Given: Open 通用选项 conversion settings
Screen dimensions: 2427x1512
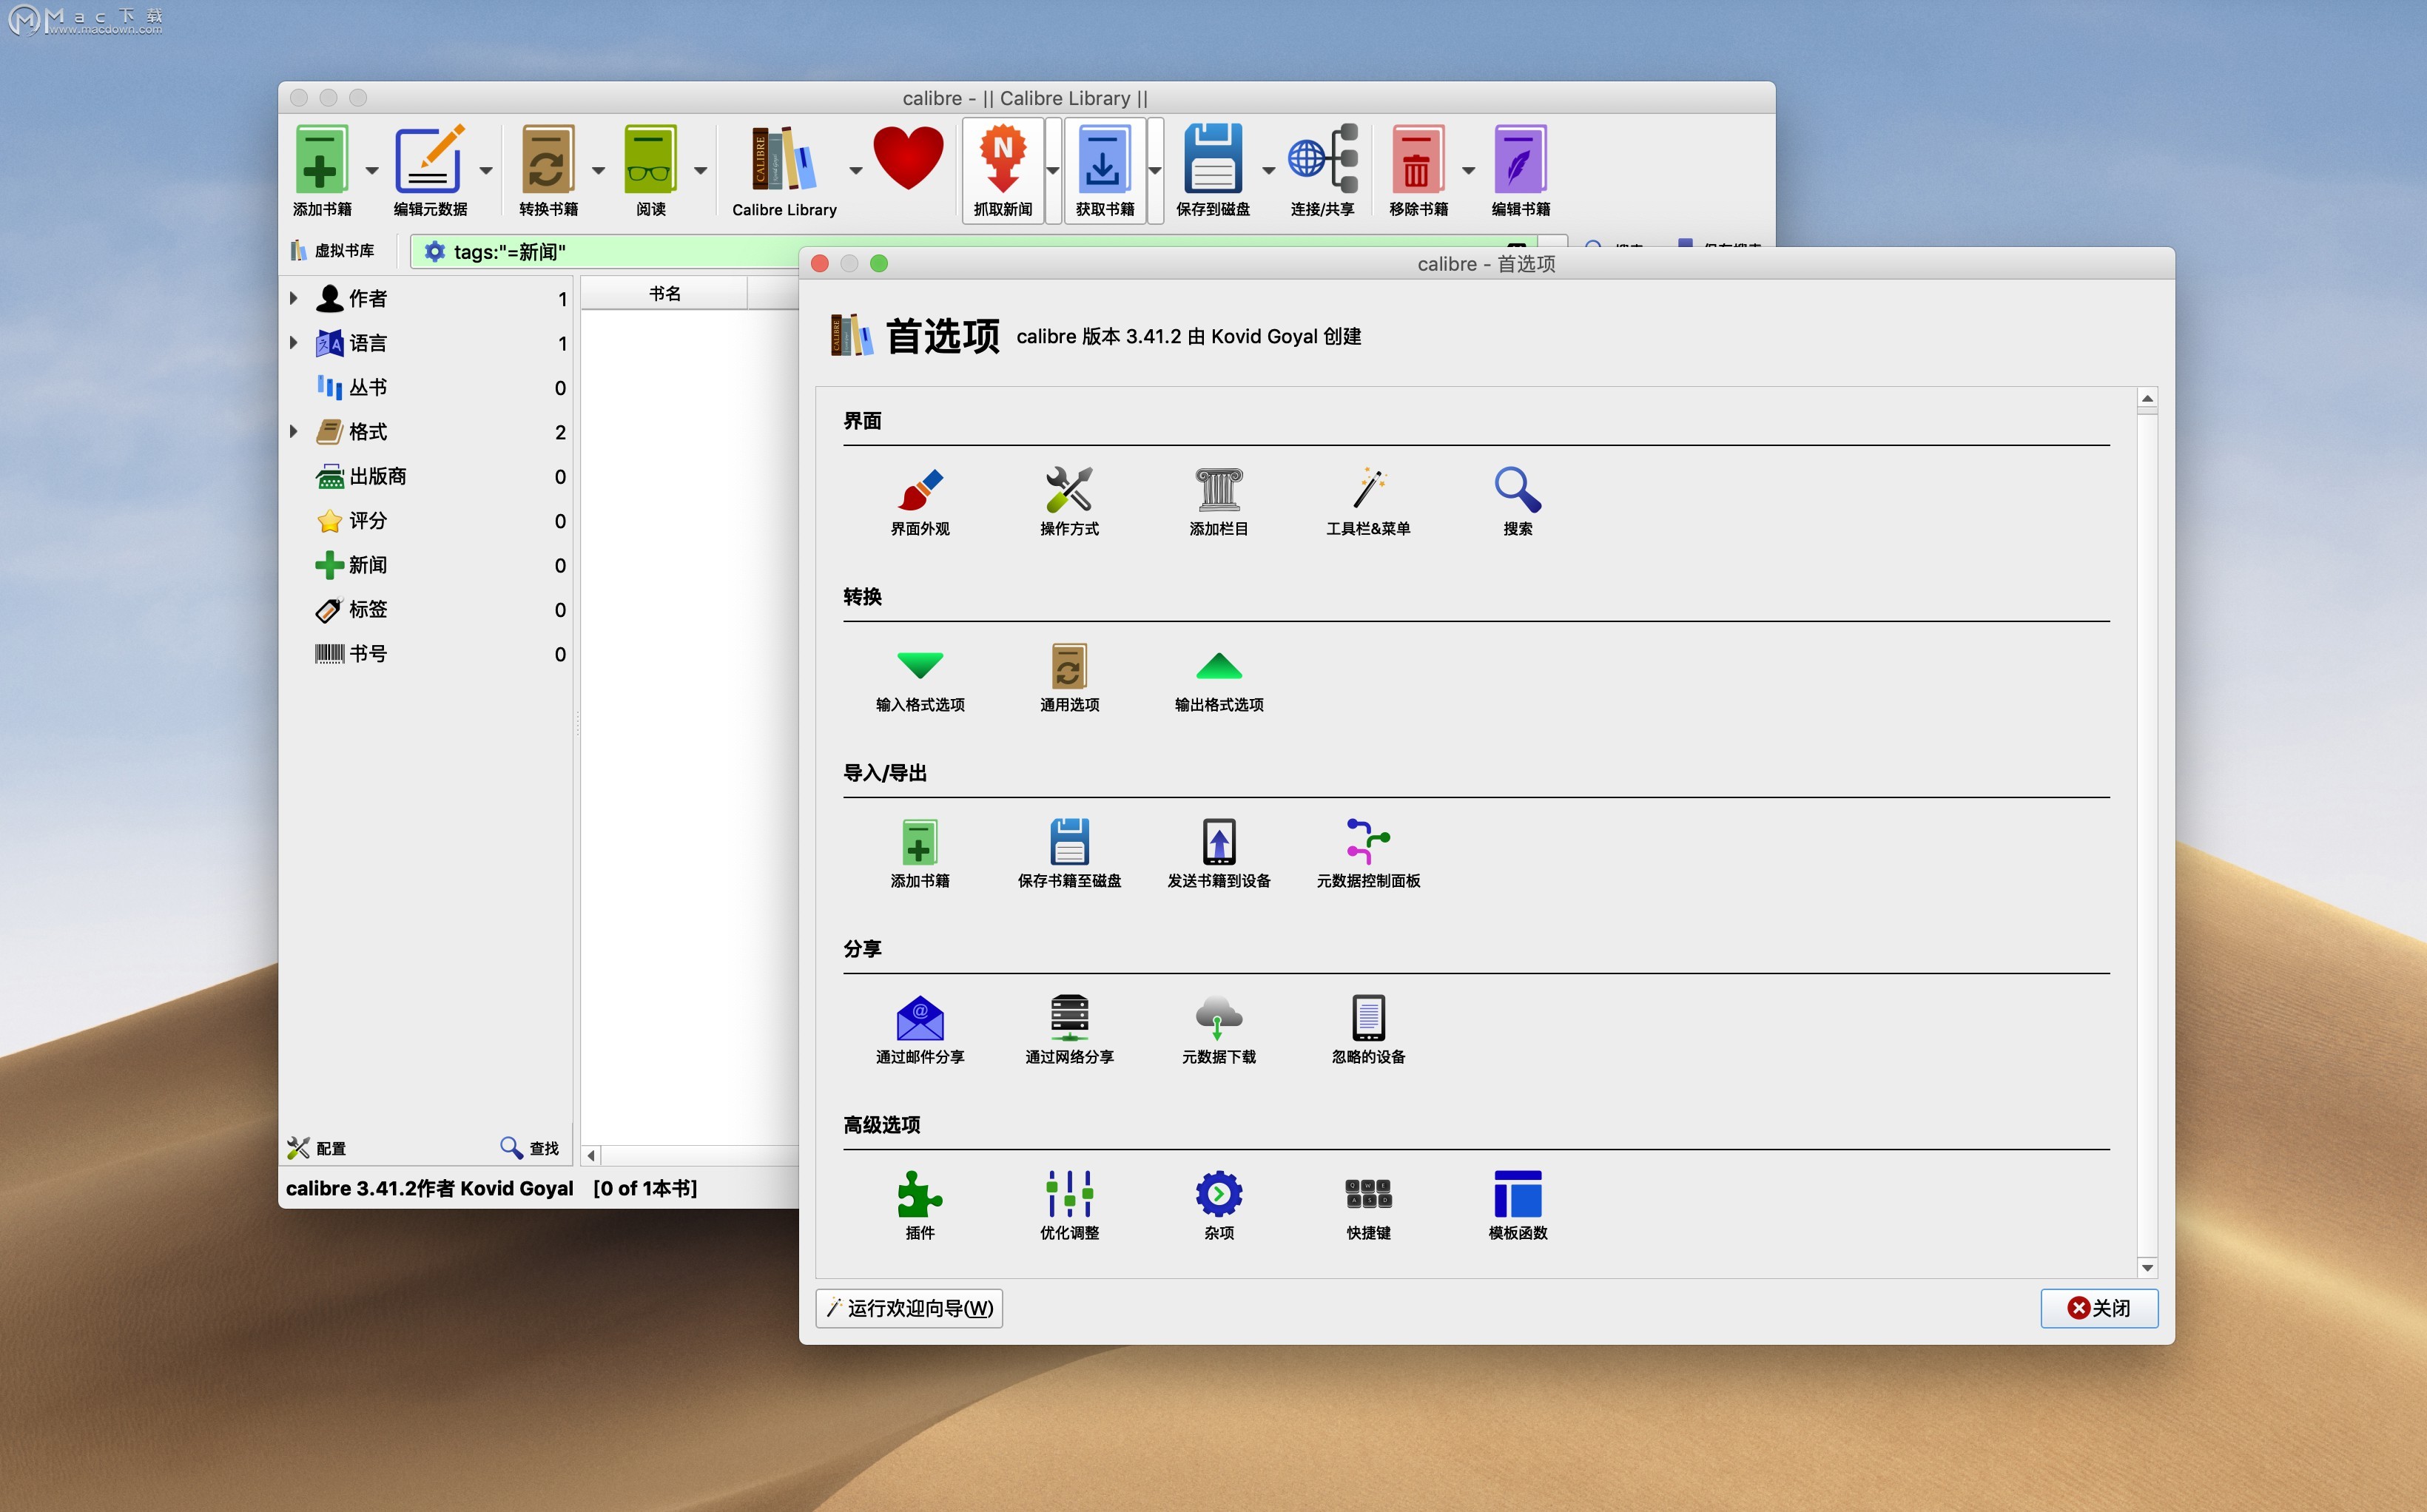Looking at the screenshot, I should click(x=1069, y=678).
